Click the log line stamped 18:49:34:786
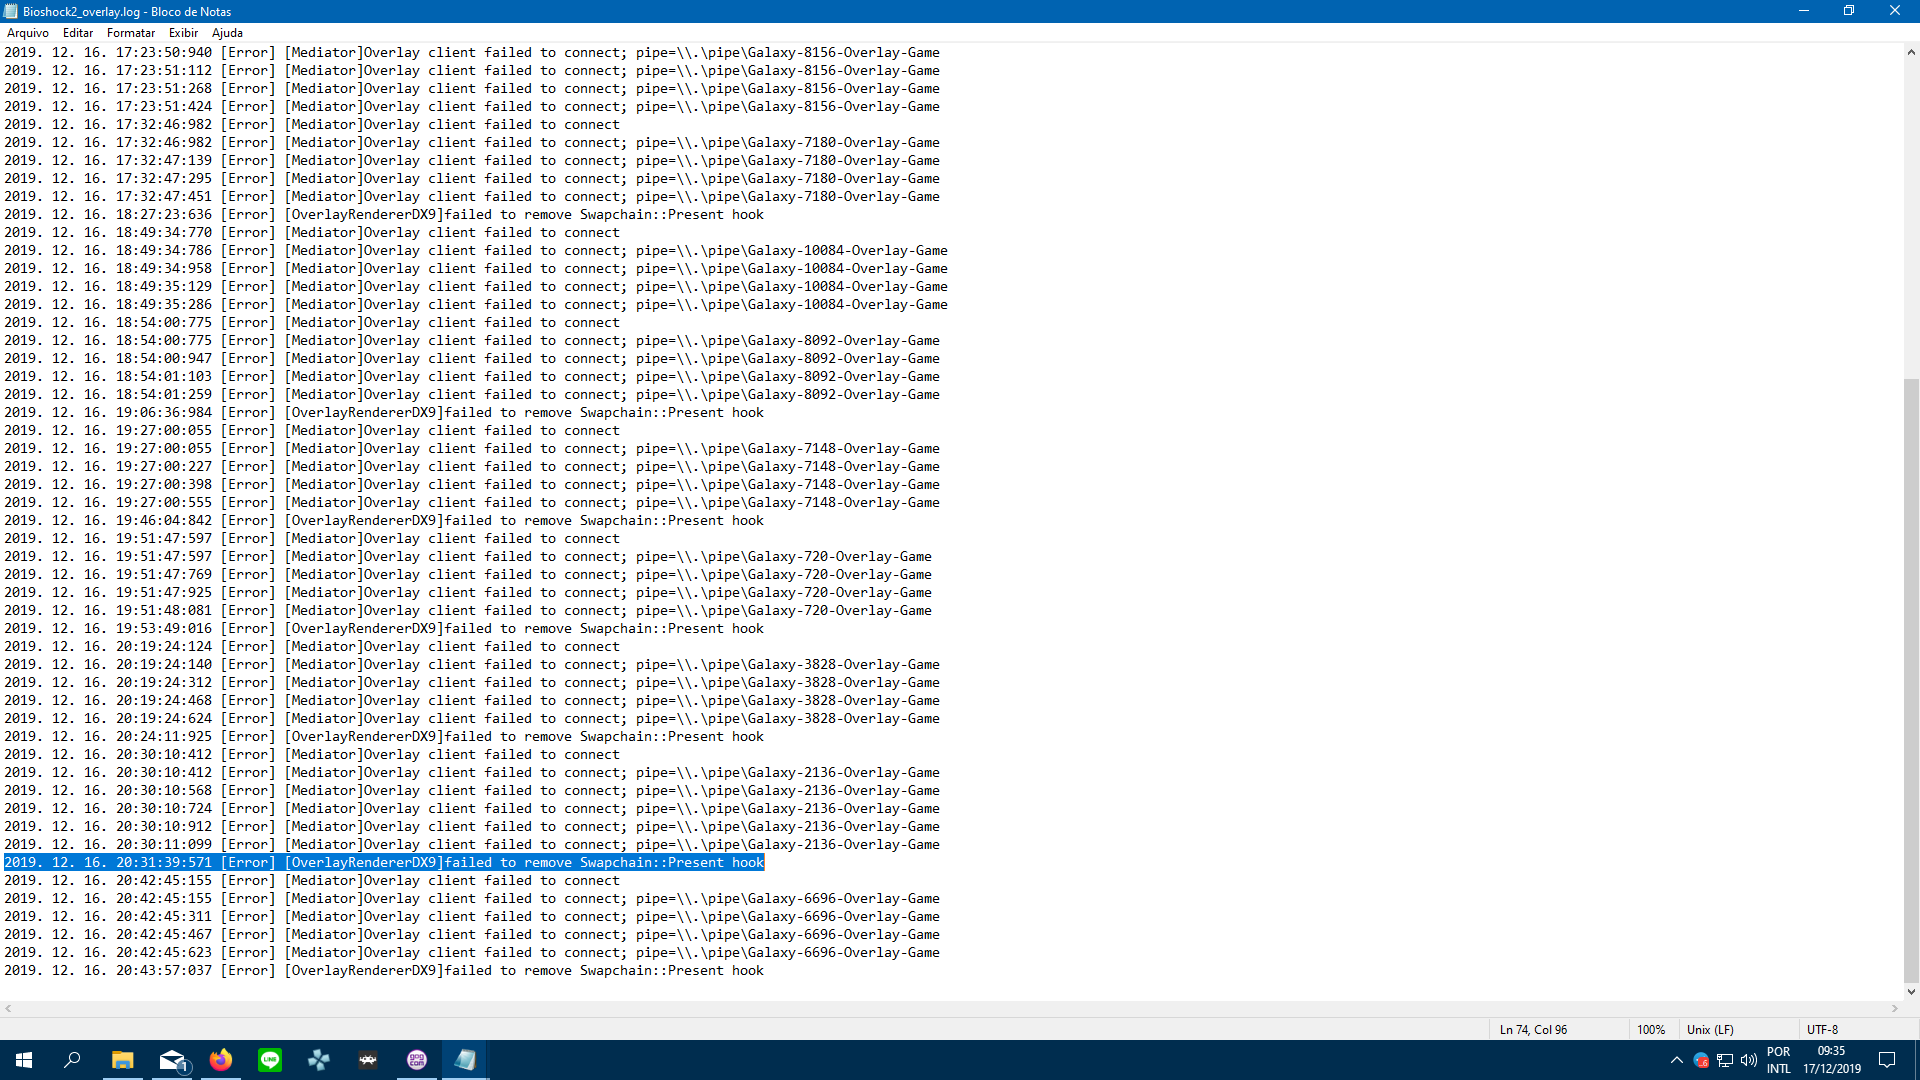This screenshot has width=1920, height=1080. tap(476, 251)
